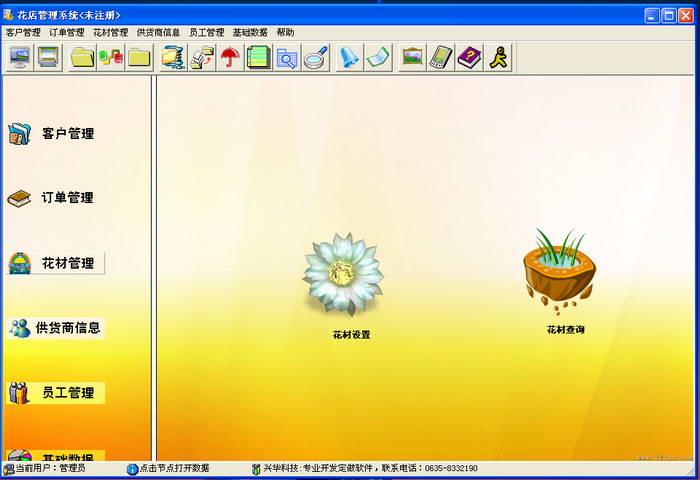Viewport: 700px width, 480px height.
Task: Open the 供货商信息 menu
Action: click(158, 32)
